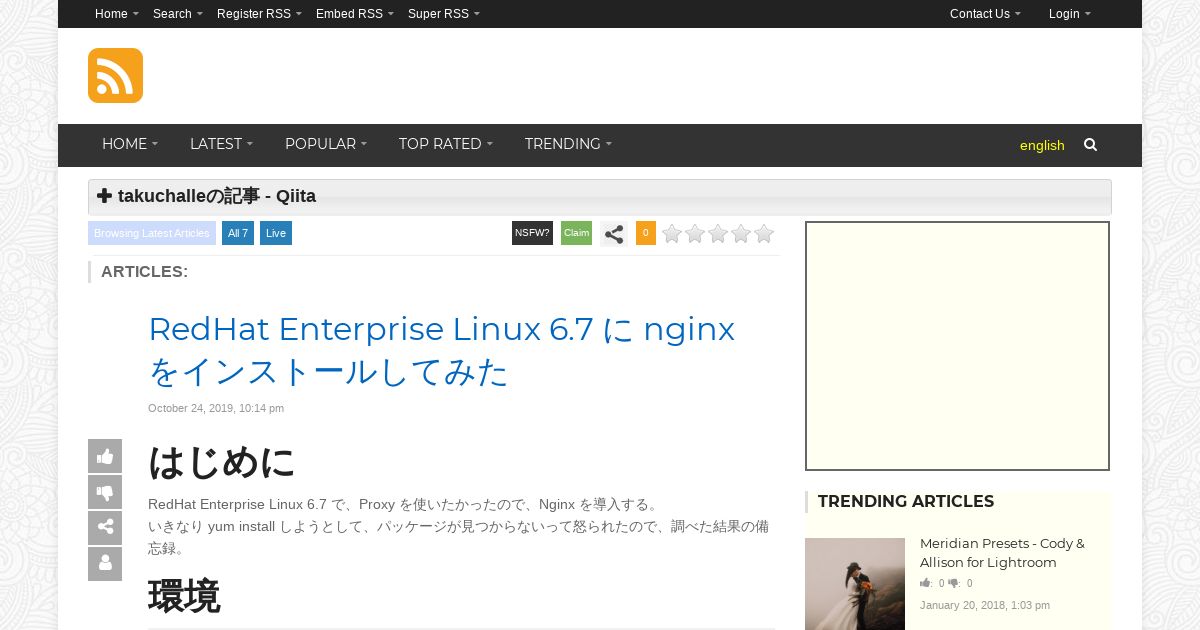Click the はじめに heading
Viewport: 1200px width, 630px height.
point(222,462)
